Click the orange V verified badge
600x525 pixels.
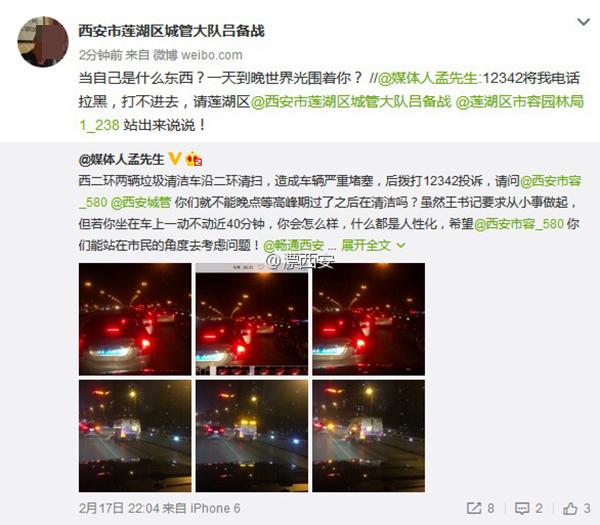tap(175, 159)
